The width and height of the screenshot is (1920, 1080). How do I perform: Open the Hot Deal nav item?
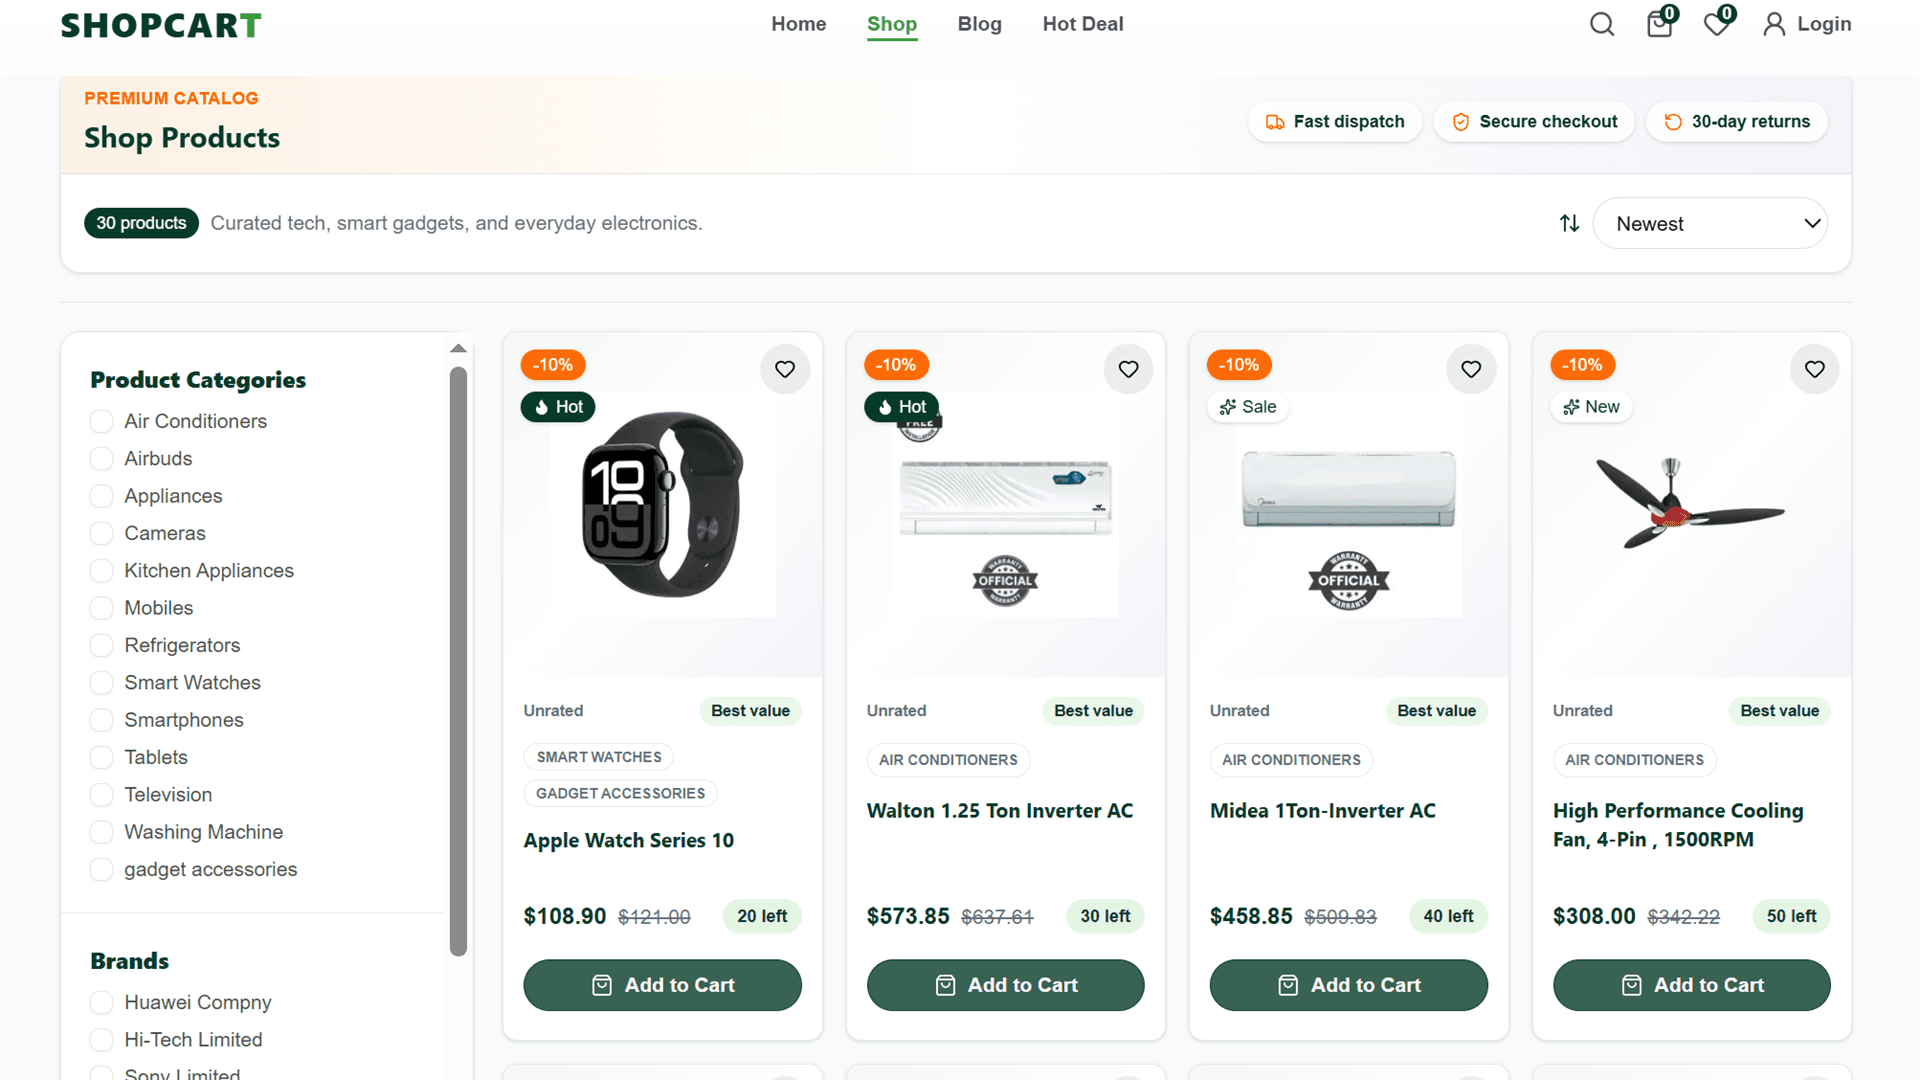(1083, 24)
